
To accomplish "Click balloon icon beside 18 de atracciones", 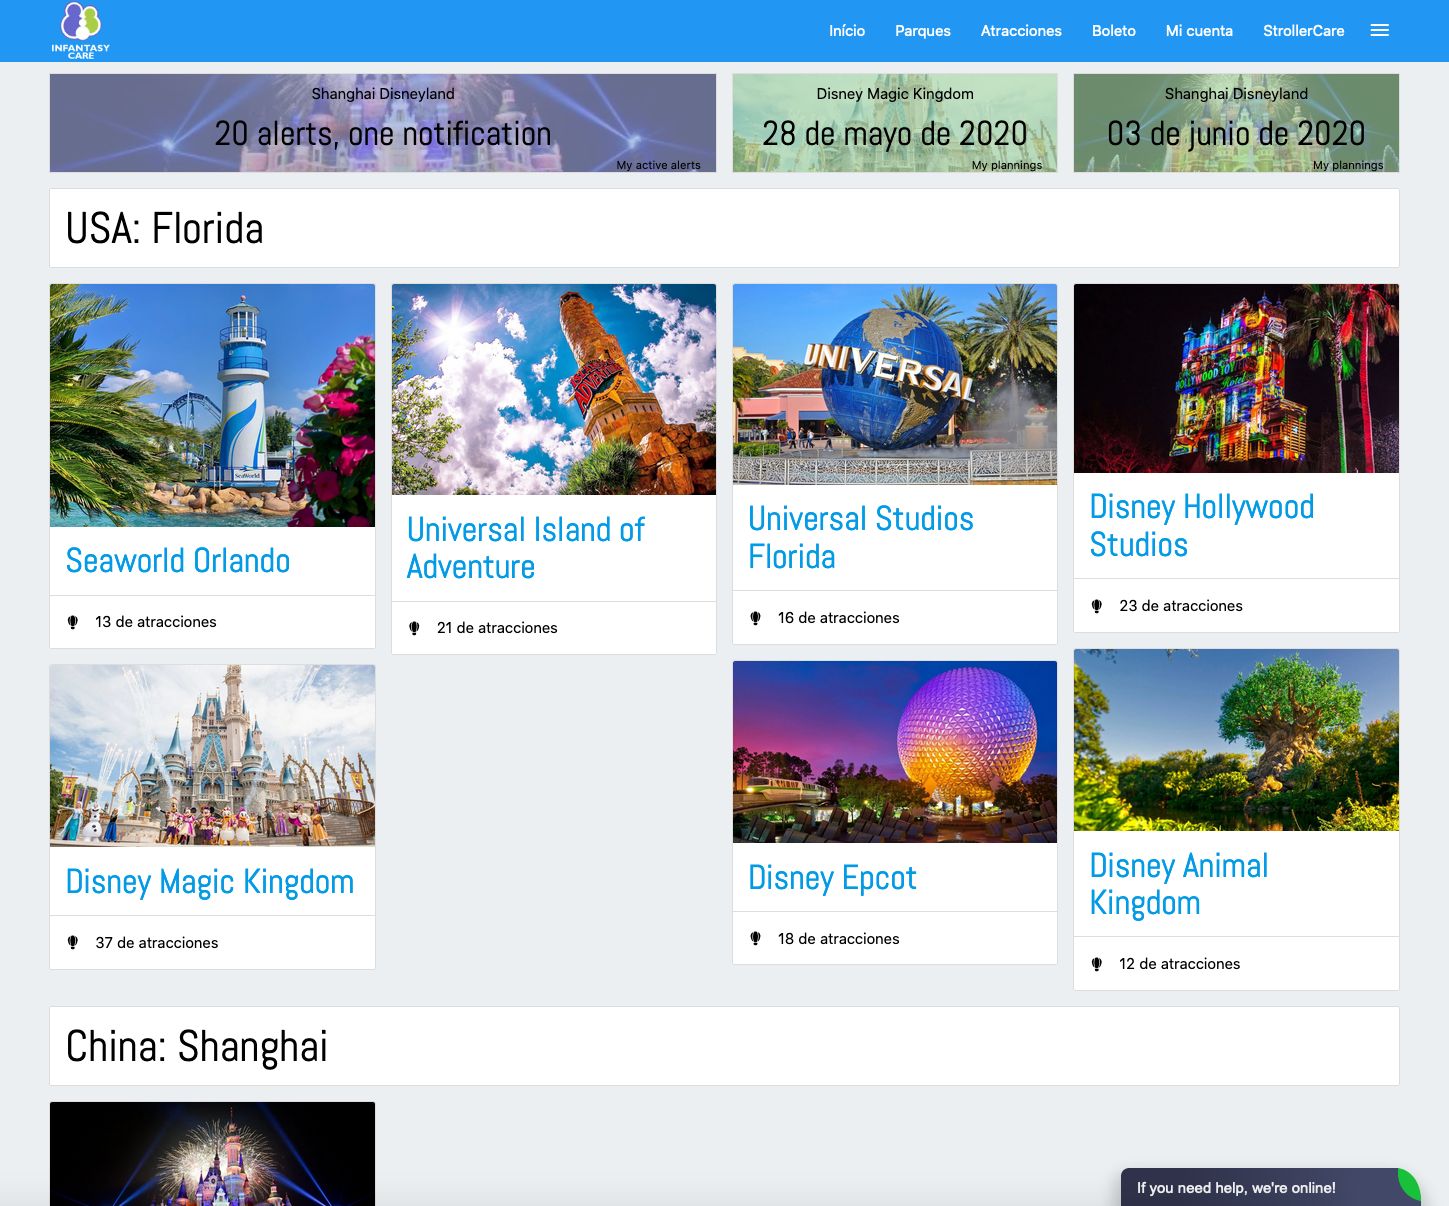I will coord(756,939).
